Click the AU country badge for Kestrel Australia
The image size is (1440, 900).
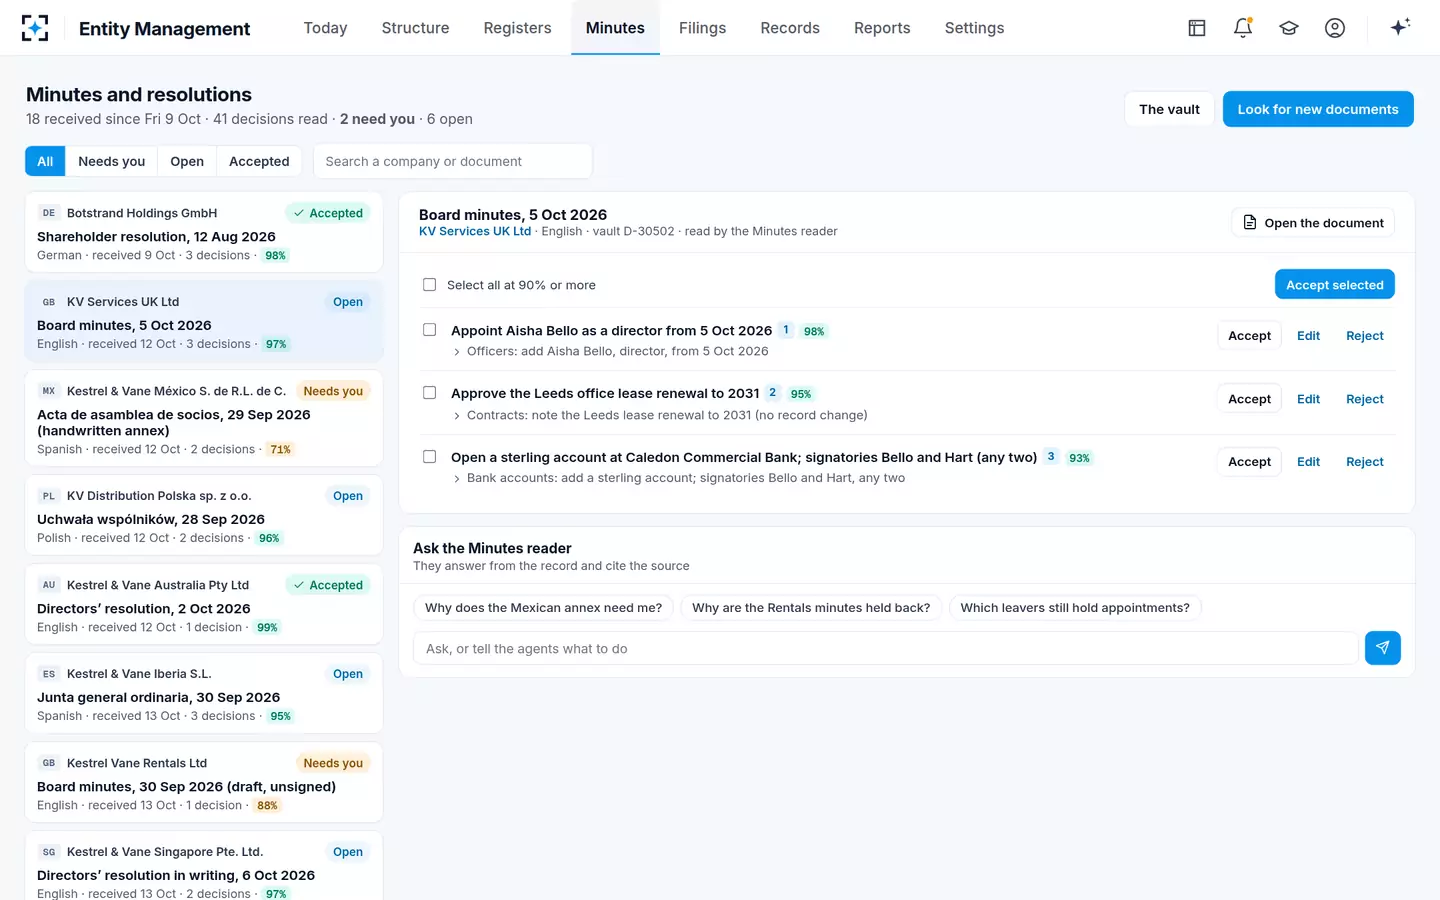[49, 585]
